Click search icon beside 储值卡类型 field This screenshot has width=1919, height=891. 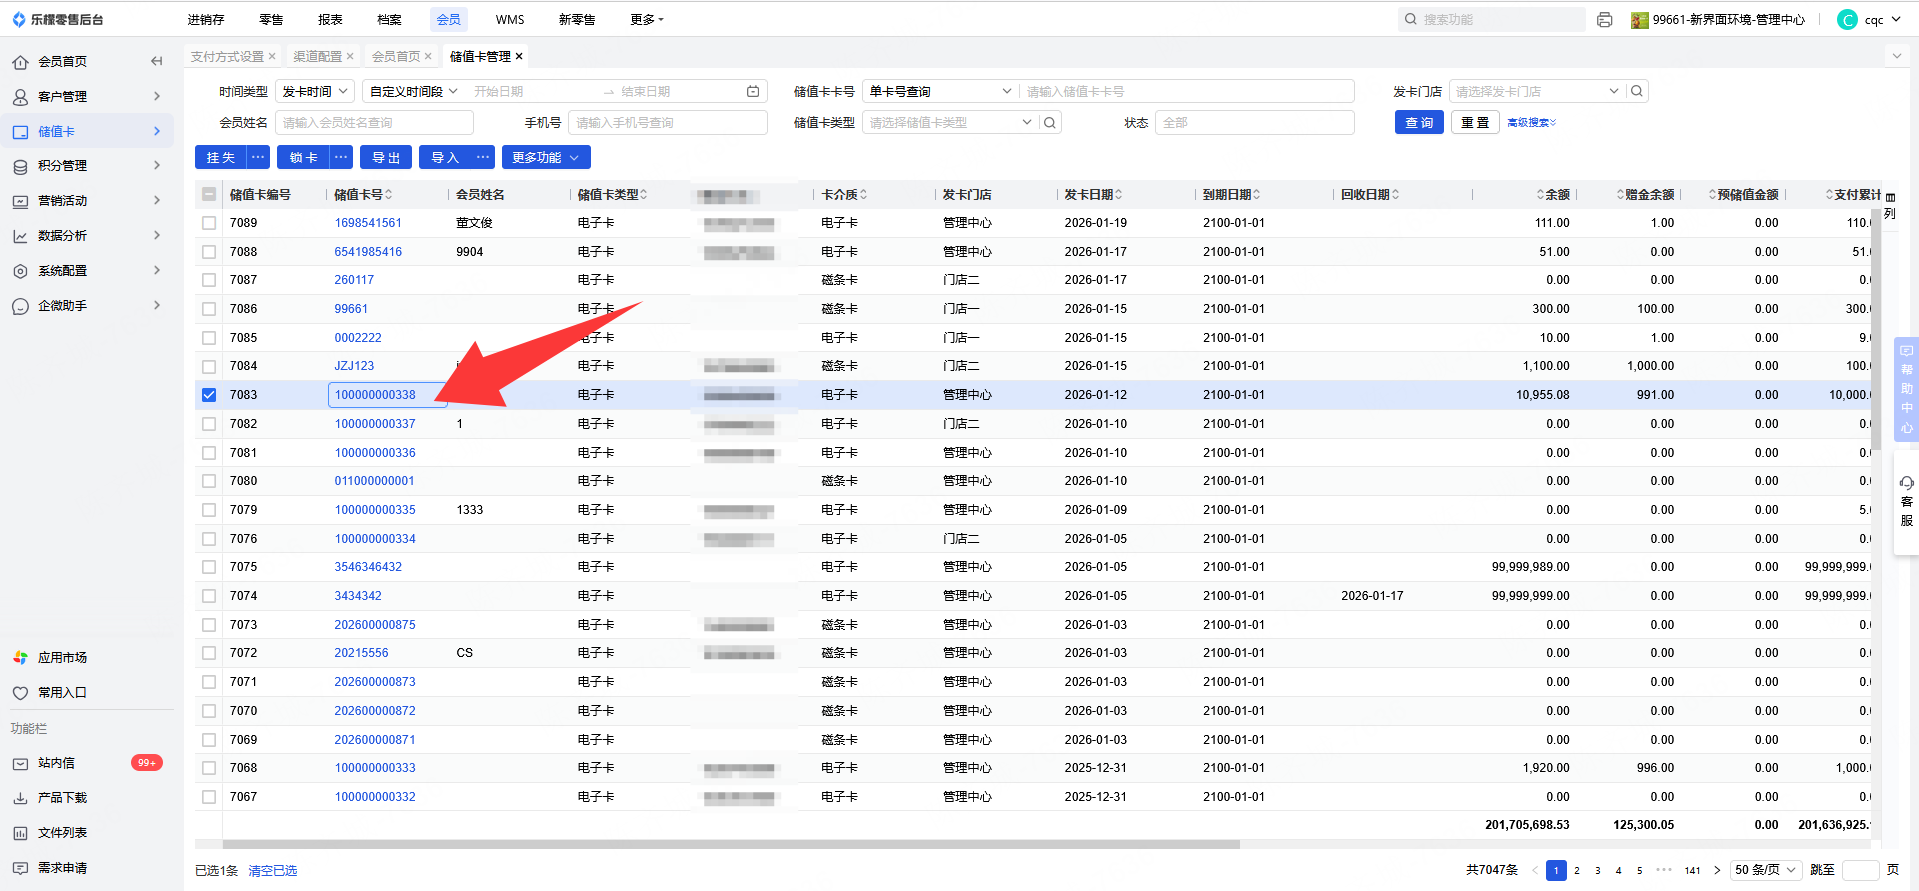click(x=1050, y=123)
